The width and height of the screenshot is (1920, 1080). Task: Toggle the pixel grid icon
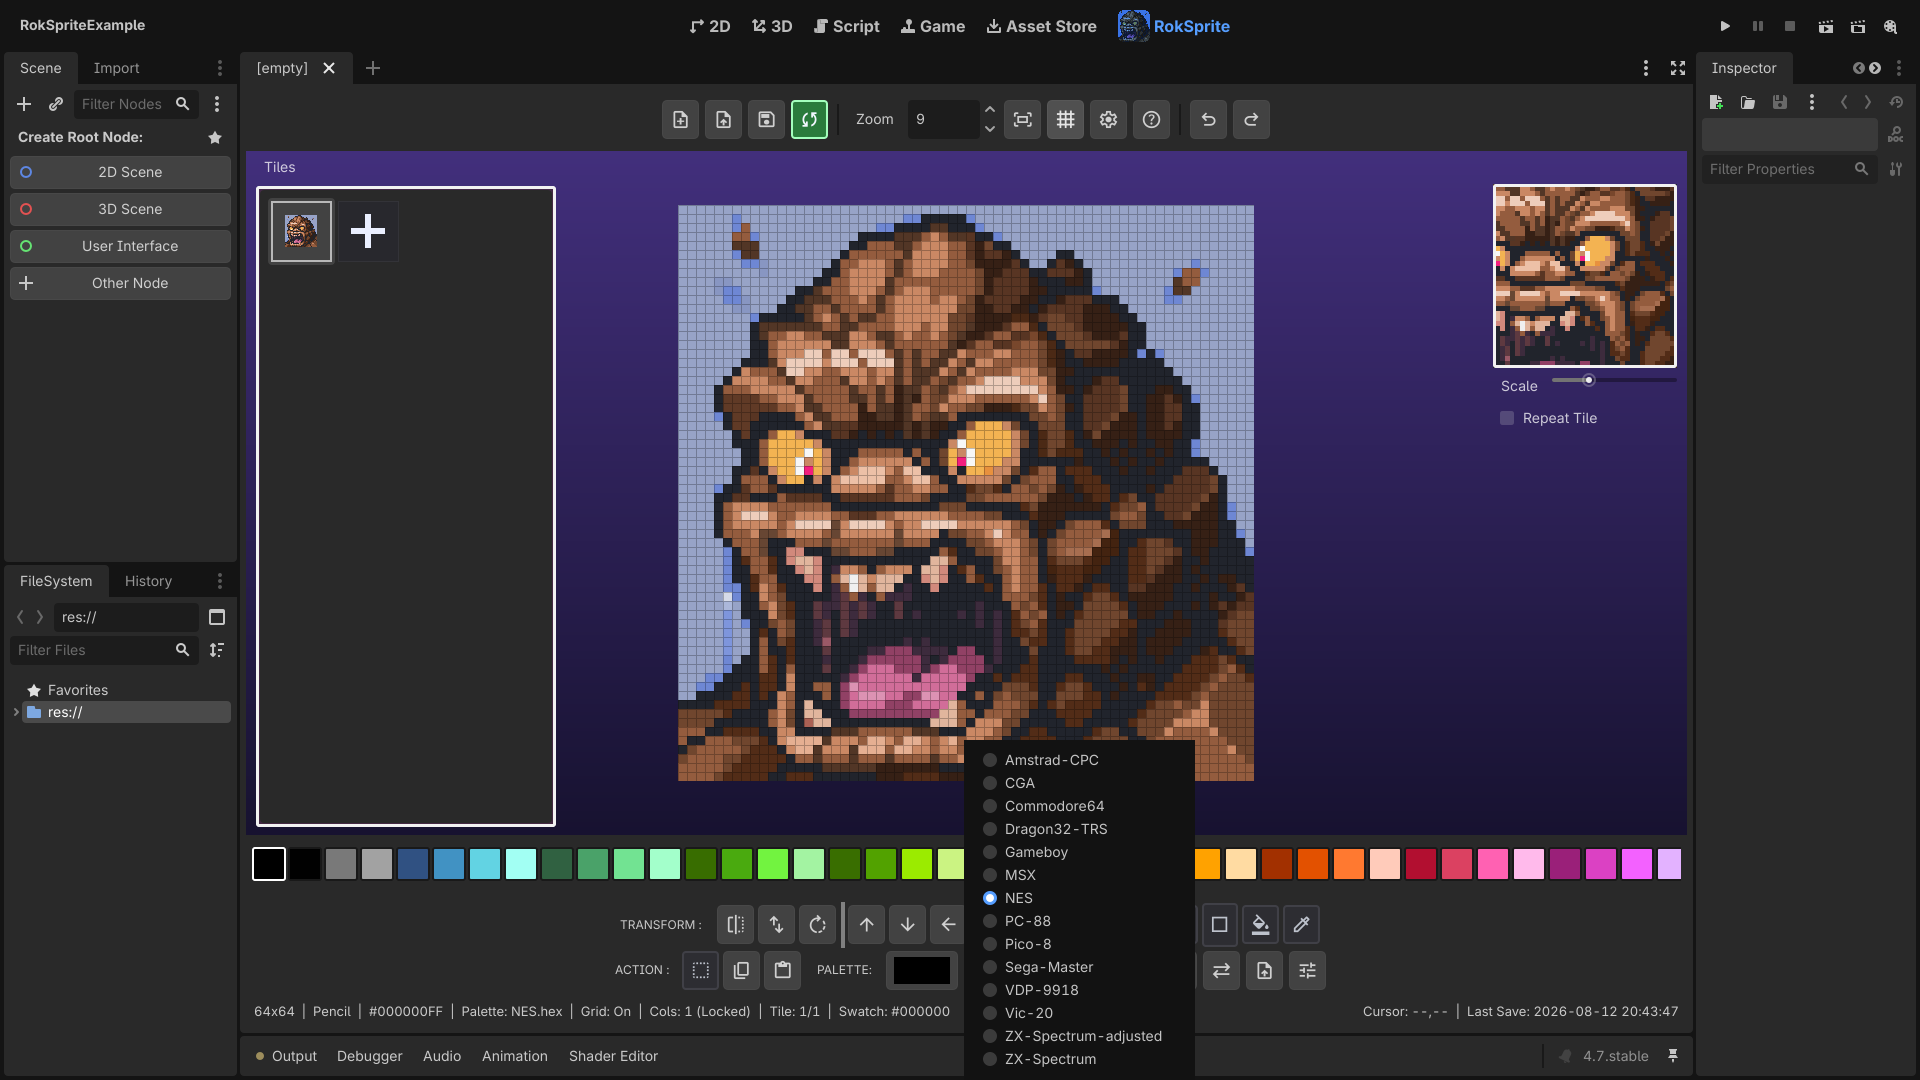tap(1065, 120)
